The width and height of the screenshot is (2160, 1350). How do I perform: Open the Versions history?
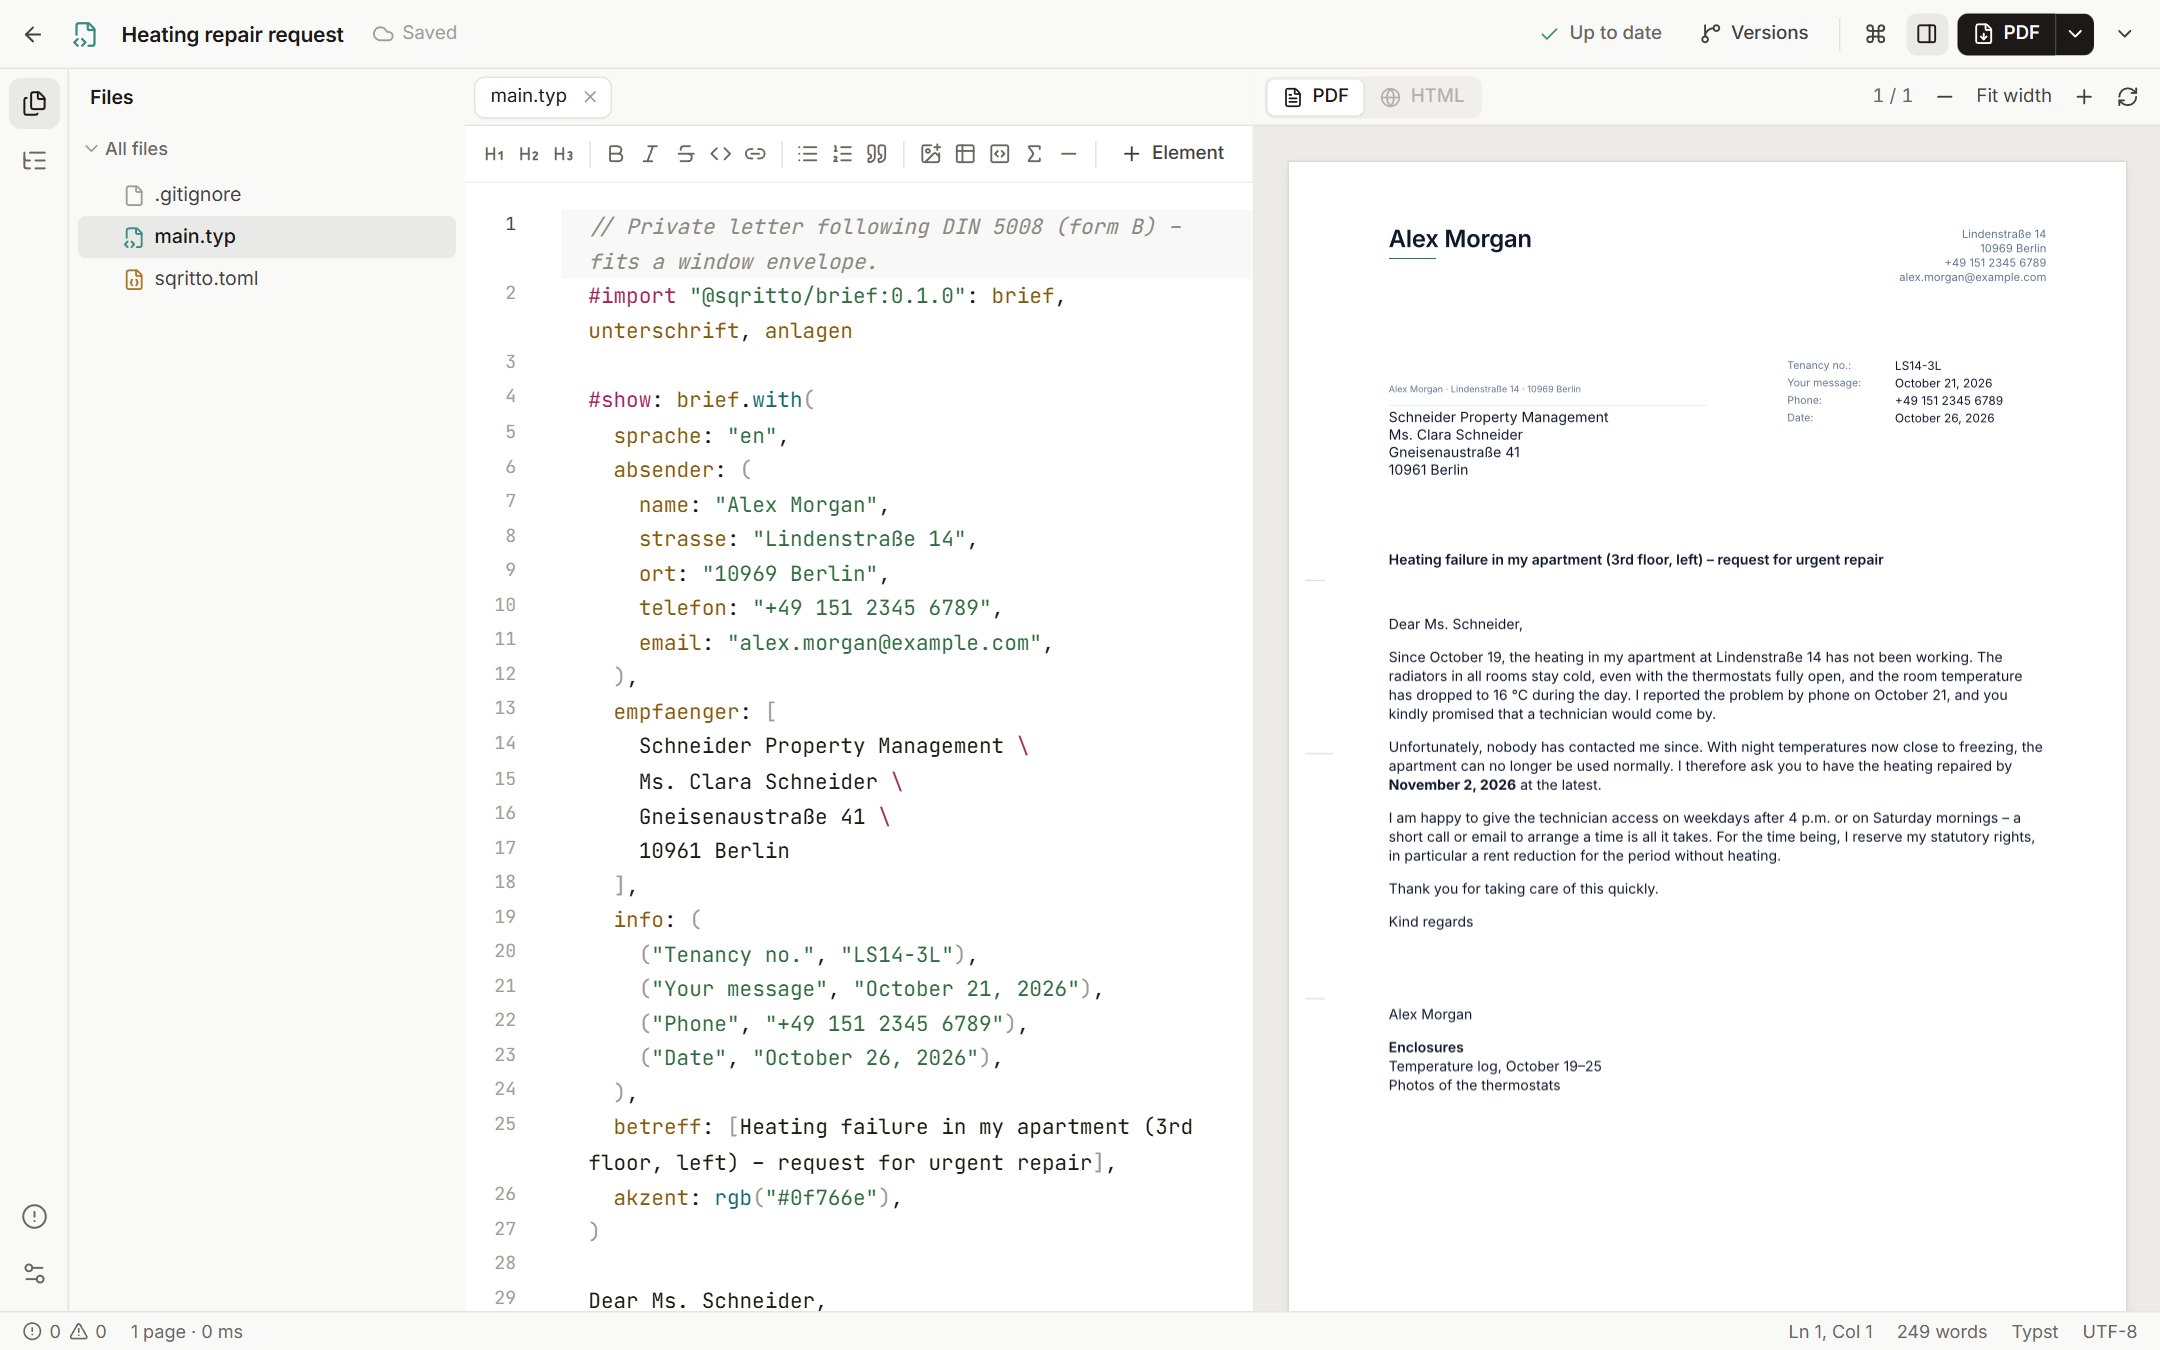(1754, 33)
